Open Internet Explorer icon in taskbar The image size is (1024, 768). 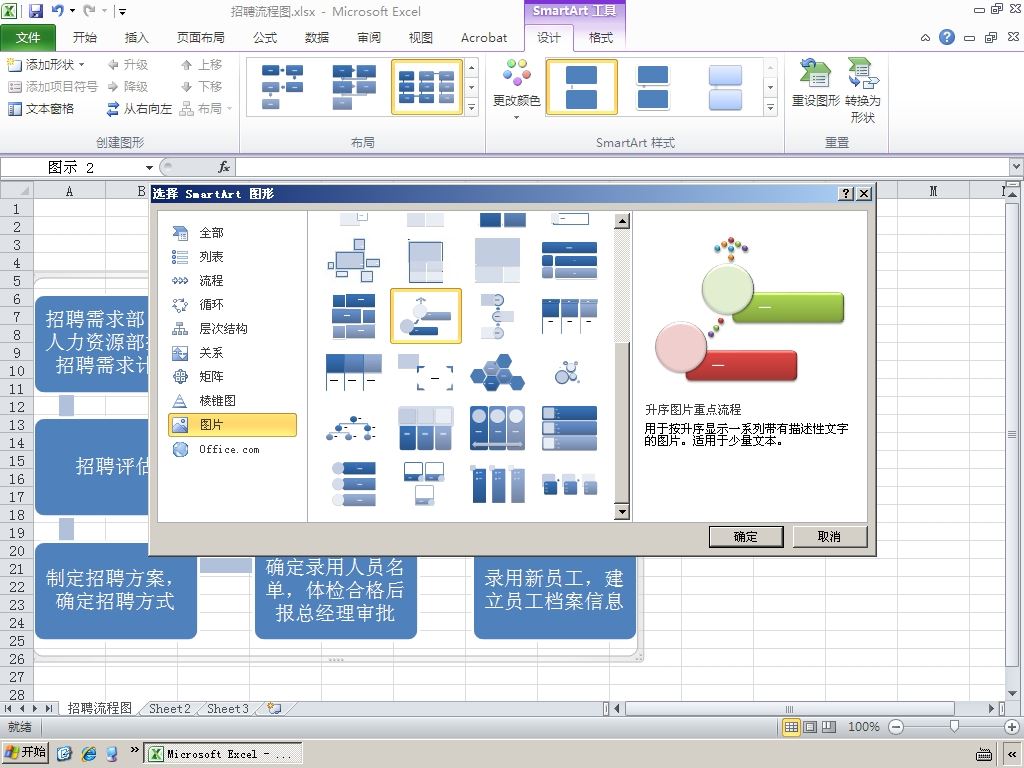(x=88, y=754)
